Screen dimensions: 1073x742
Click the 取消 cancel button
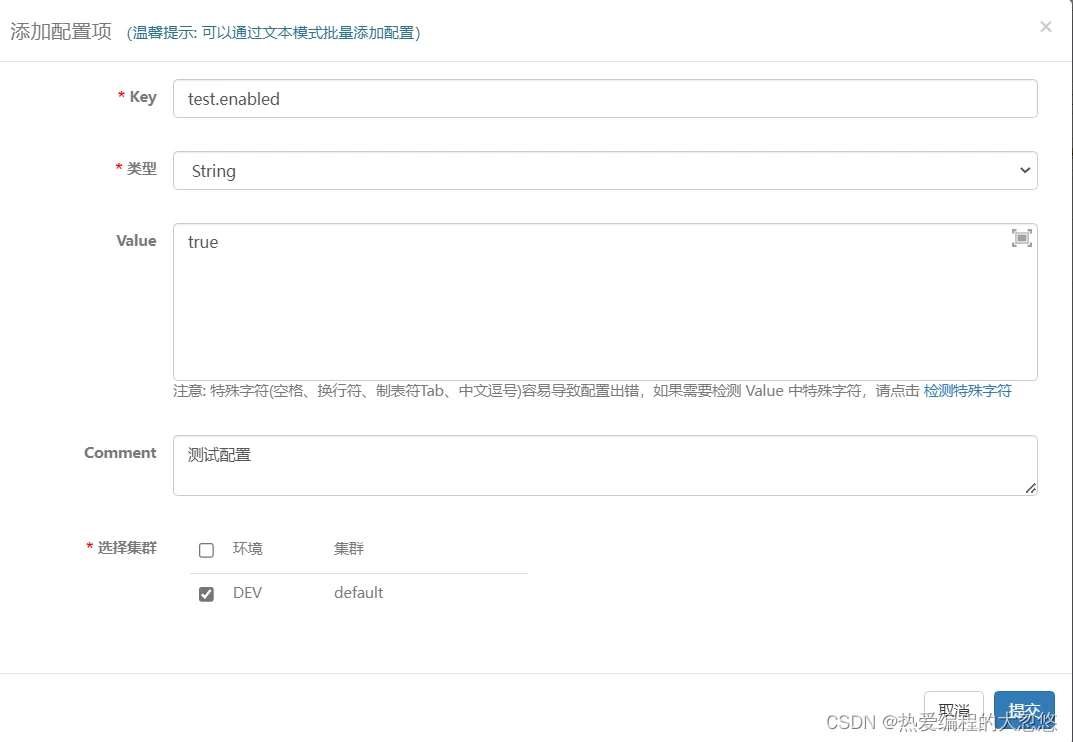point(952,710)
